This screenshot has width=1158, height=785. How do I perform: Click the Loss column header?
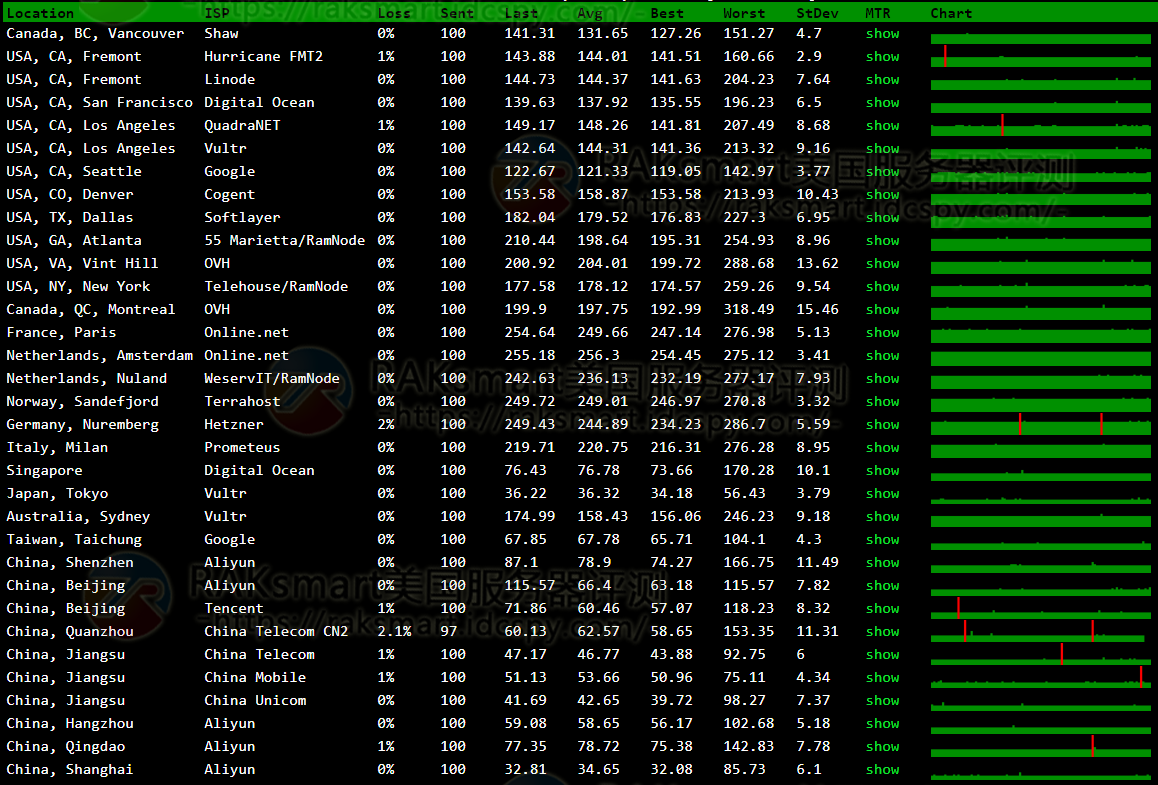coord(394,13)
